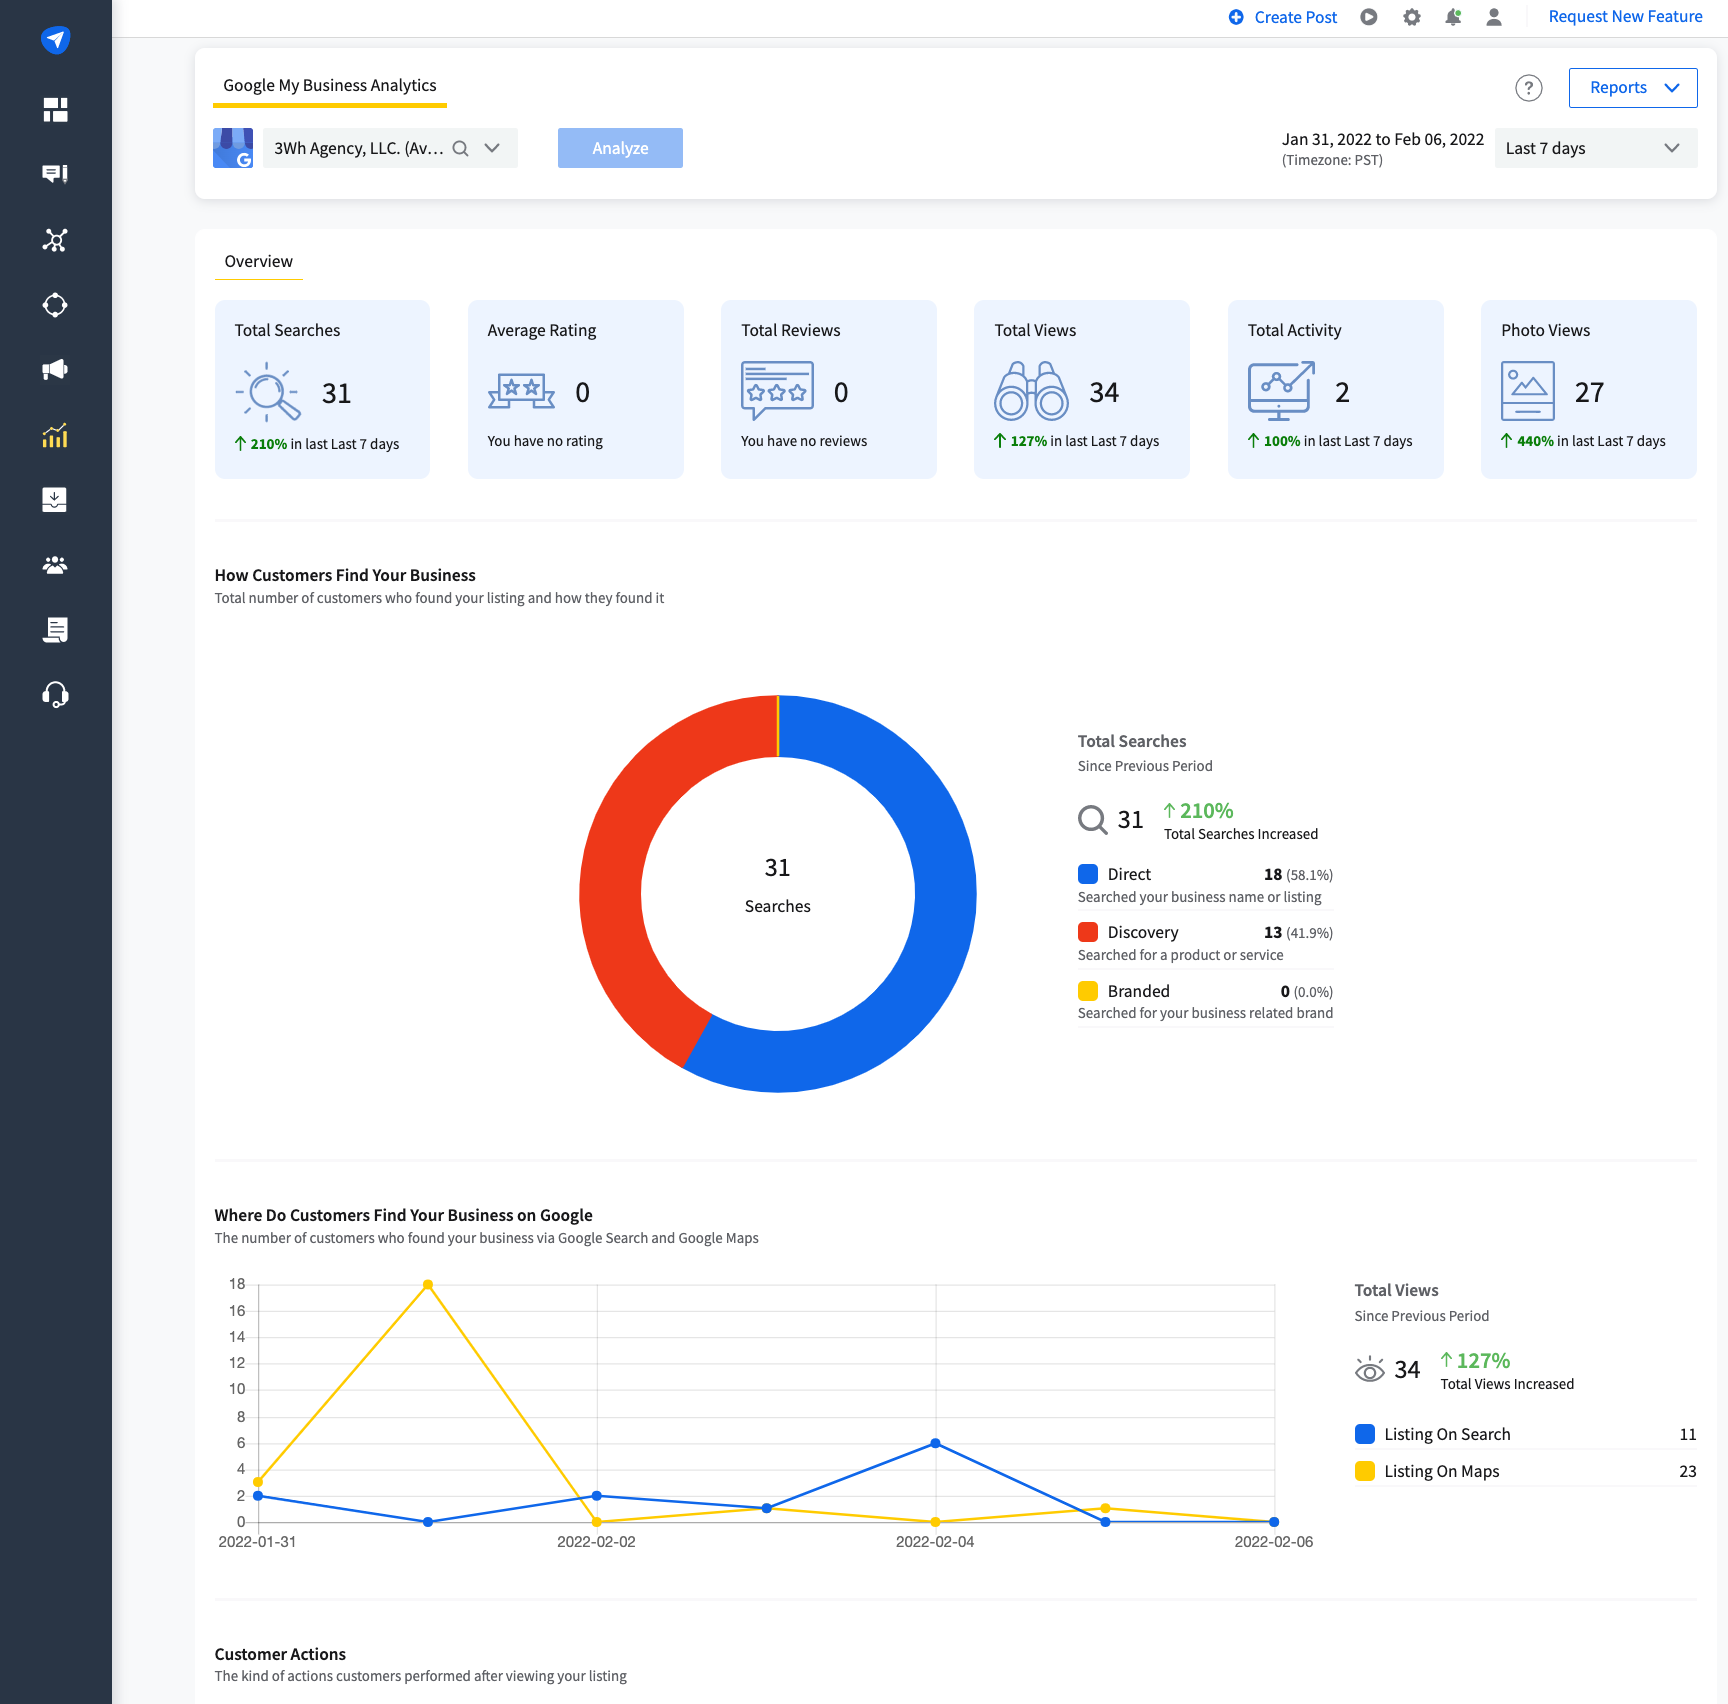The height and width of the screenshot is (1704, 1728).
Task: Select the Google My Business Analytics tab
Action: coord(330,86)
